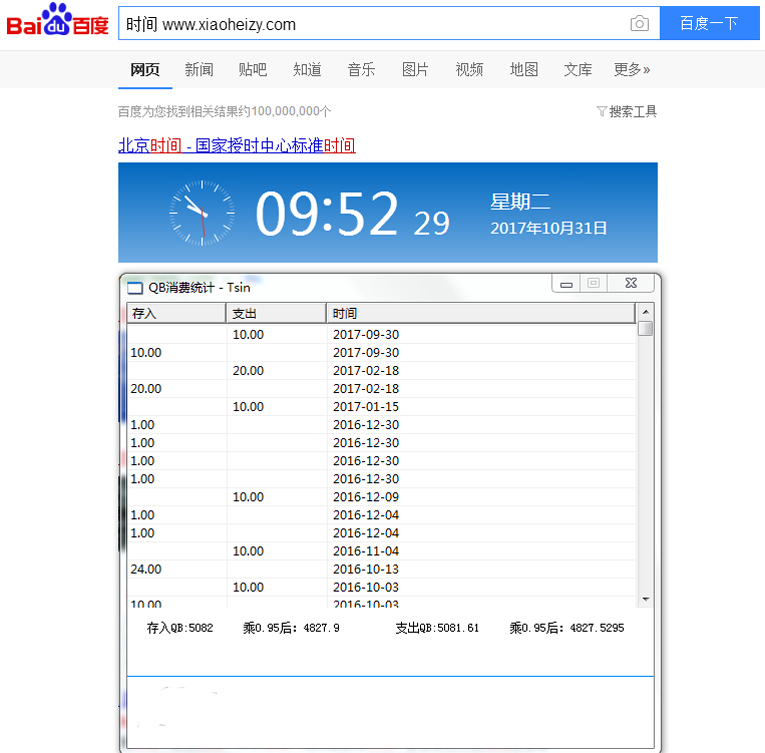The height and width of the screenshot is (753, 765).
Task: Click the Baidu search input field
Action: coord(370,24)
